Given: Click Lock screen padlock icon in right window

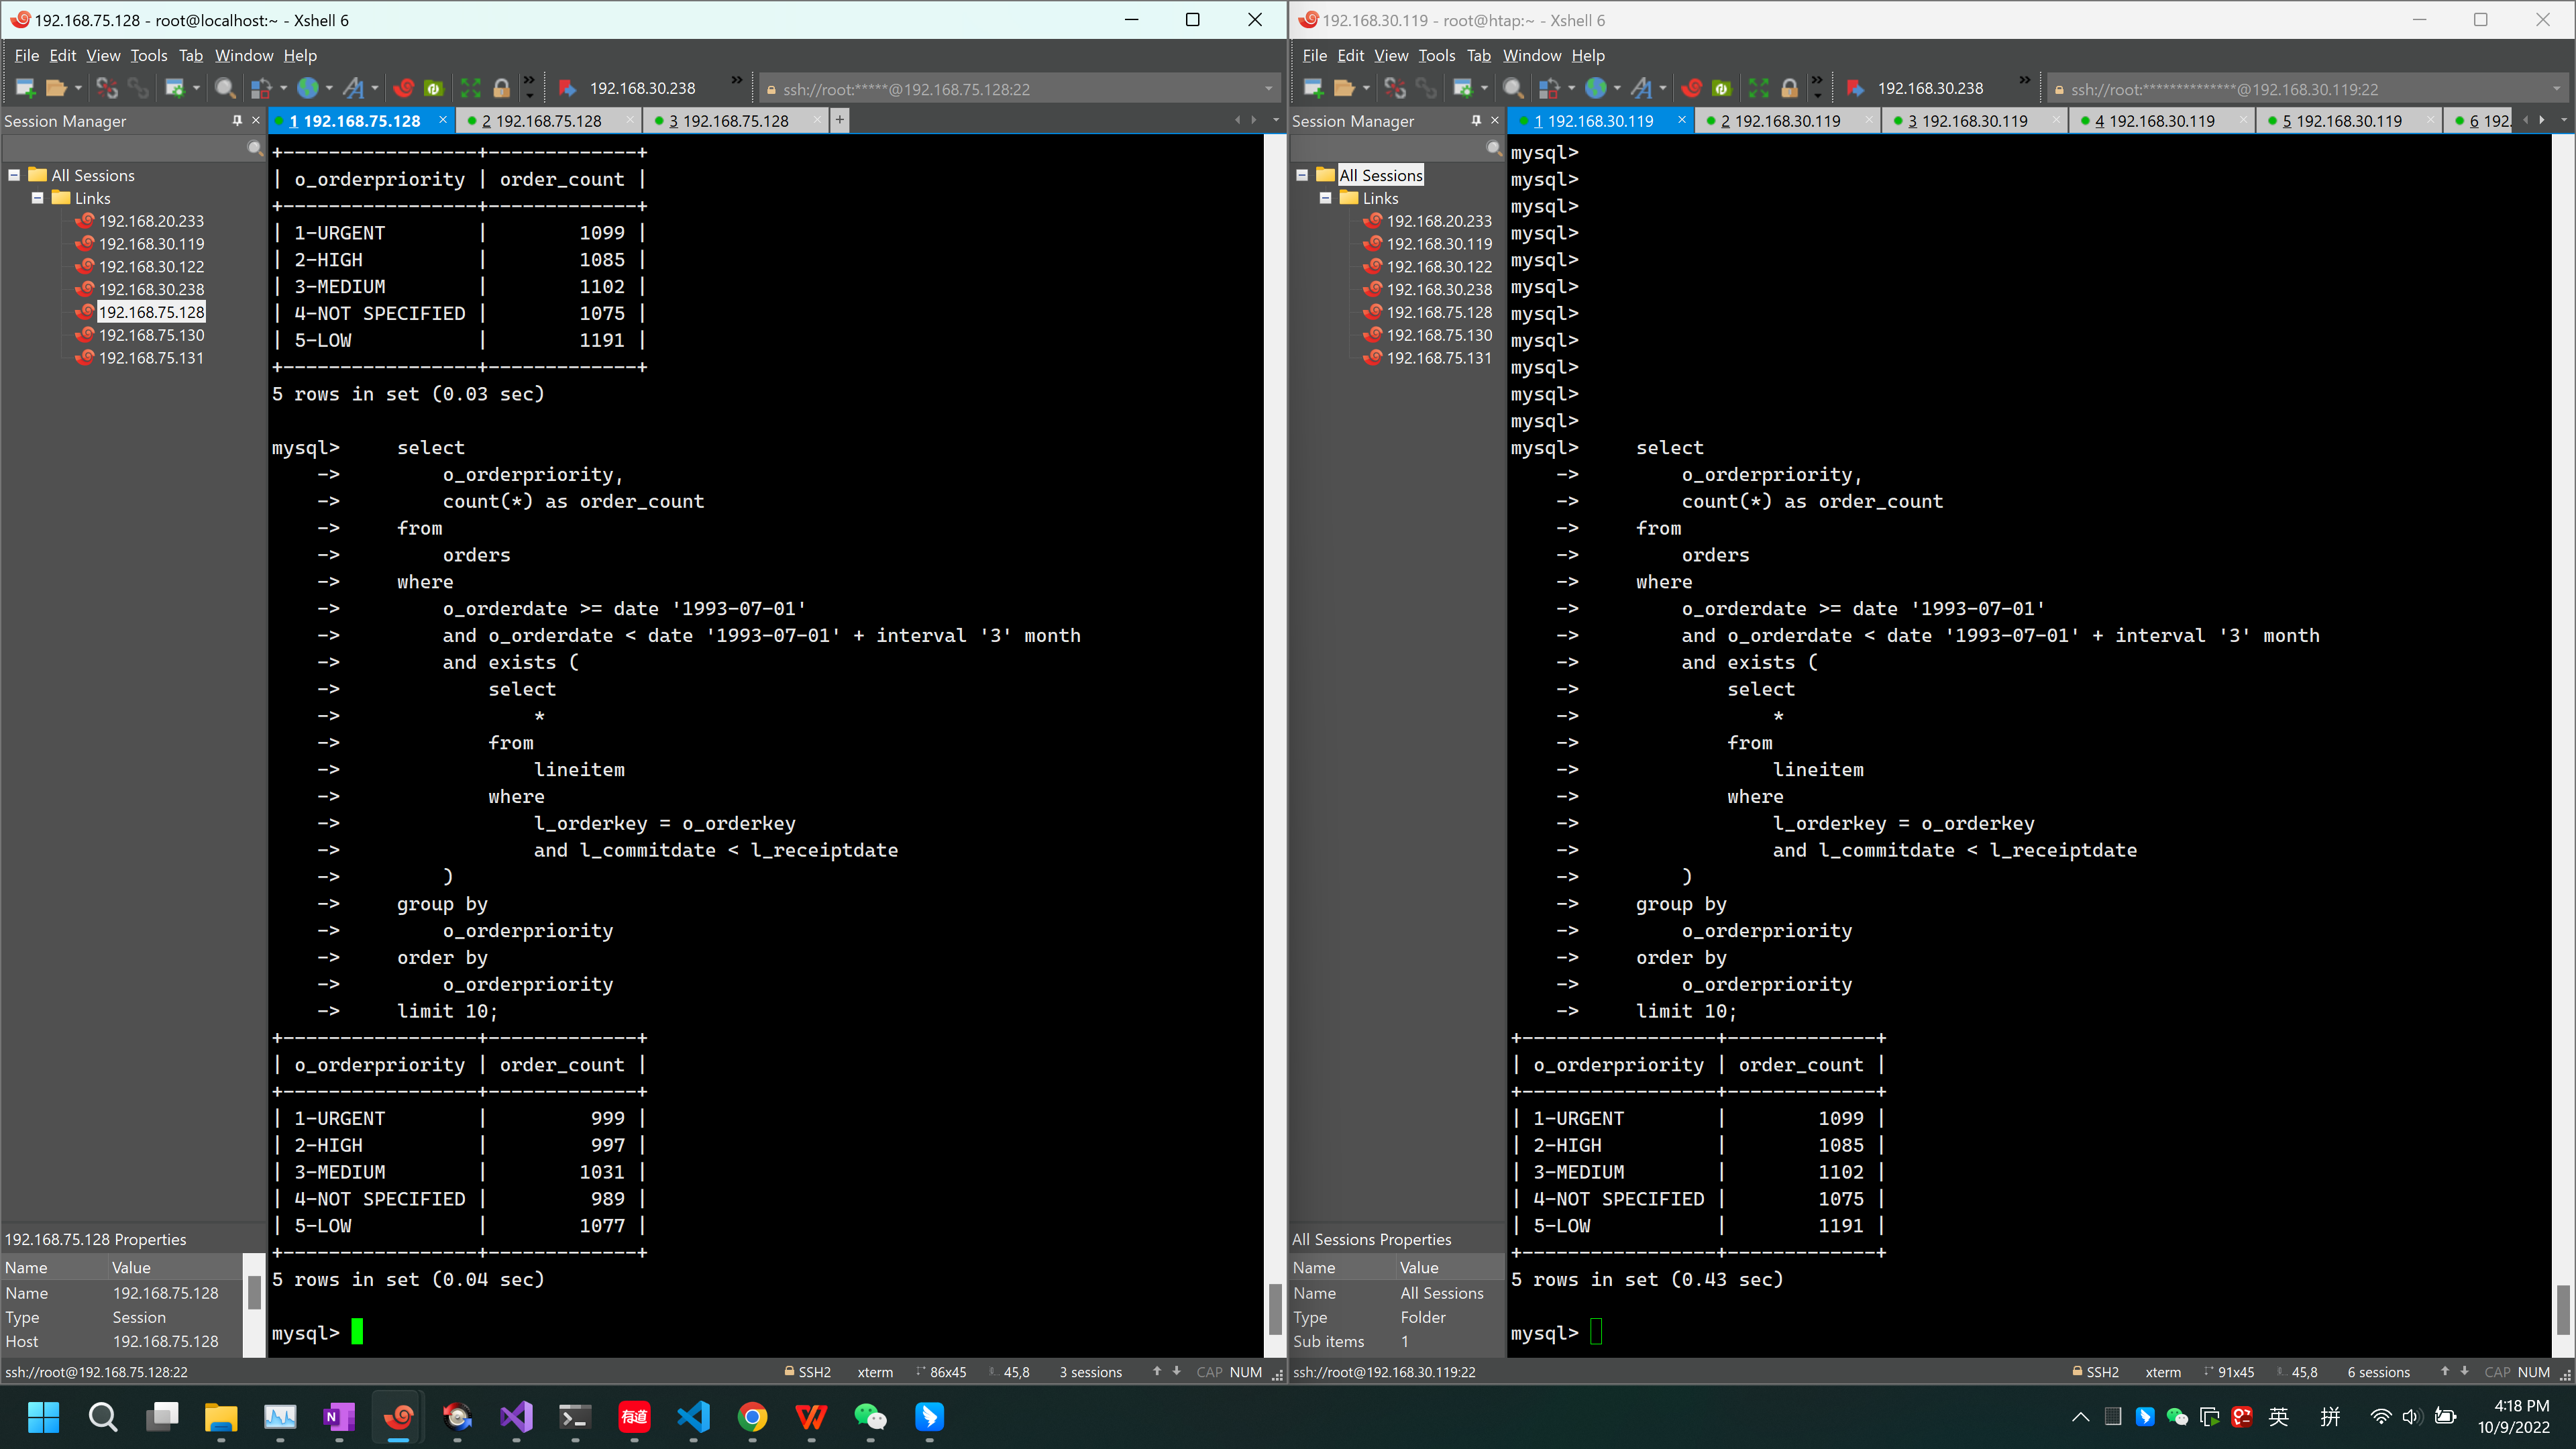Looking at the screenshot, I should coord(1789,89).
